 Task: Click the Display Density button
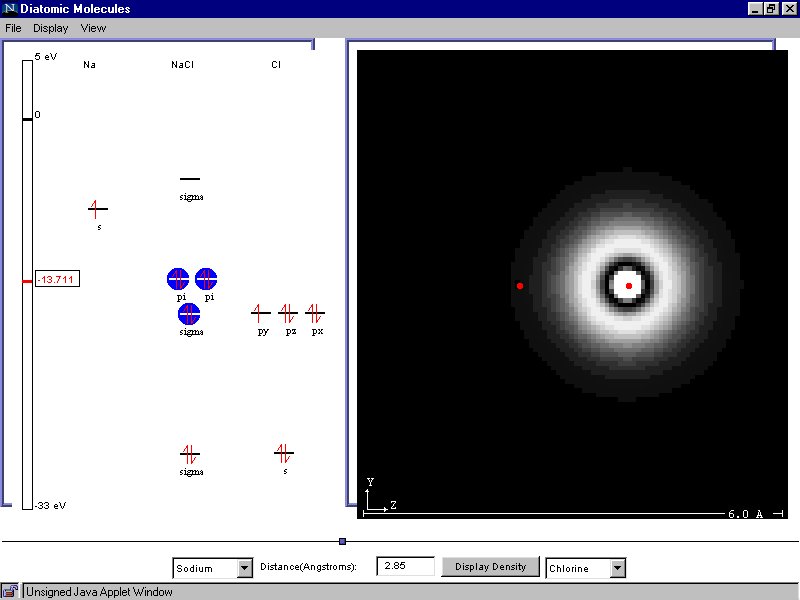pos(490,567)
